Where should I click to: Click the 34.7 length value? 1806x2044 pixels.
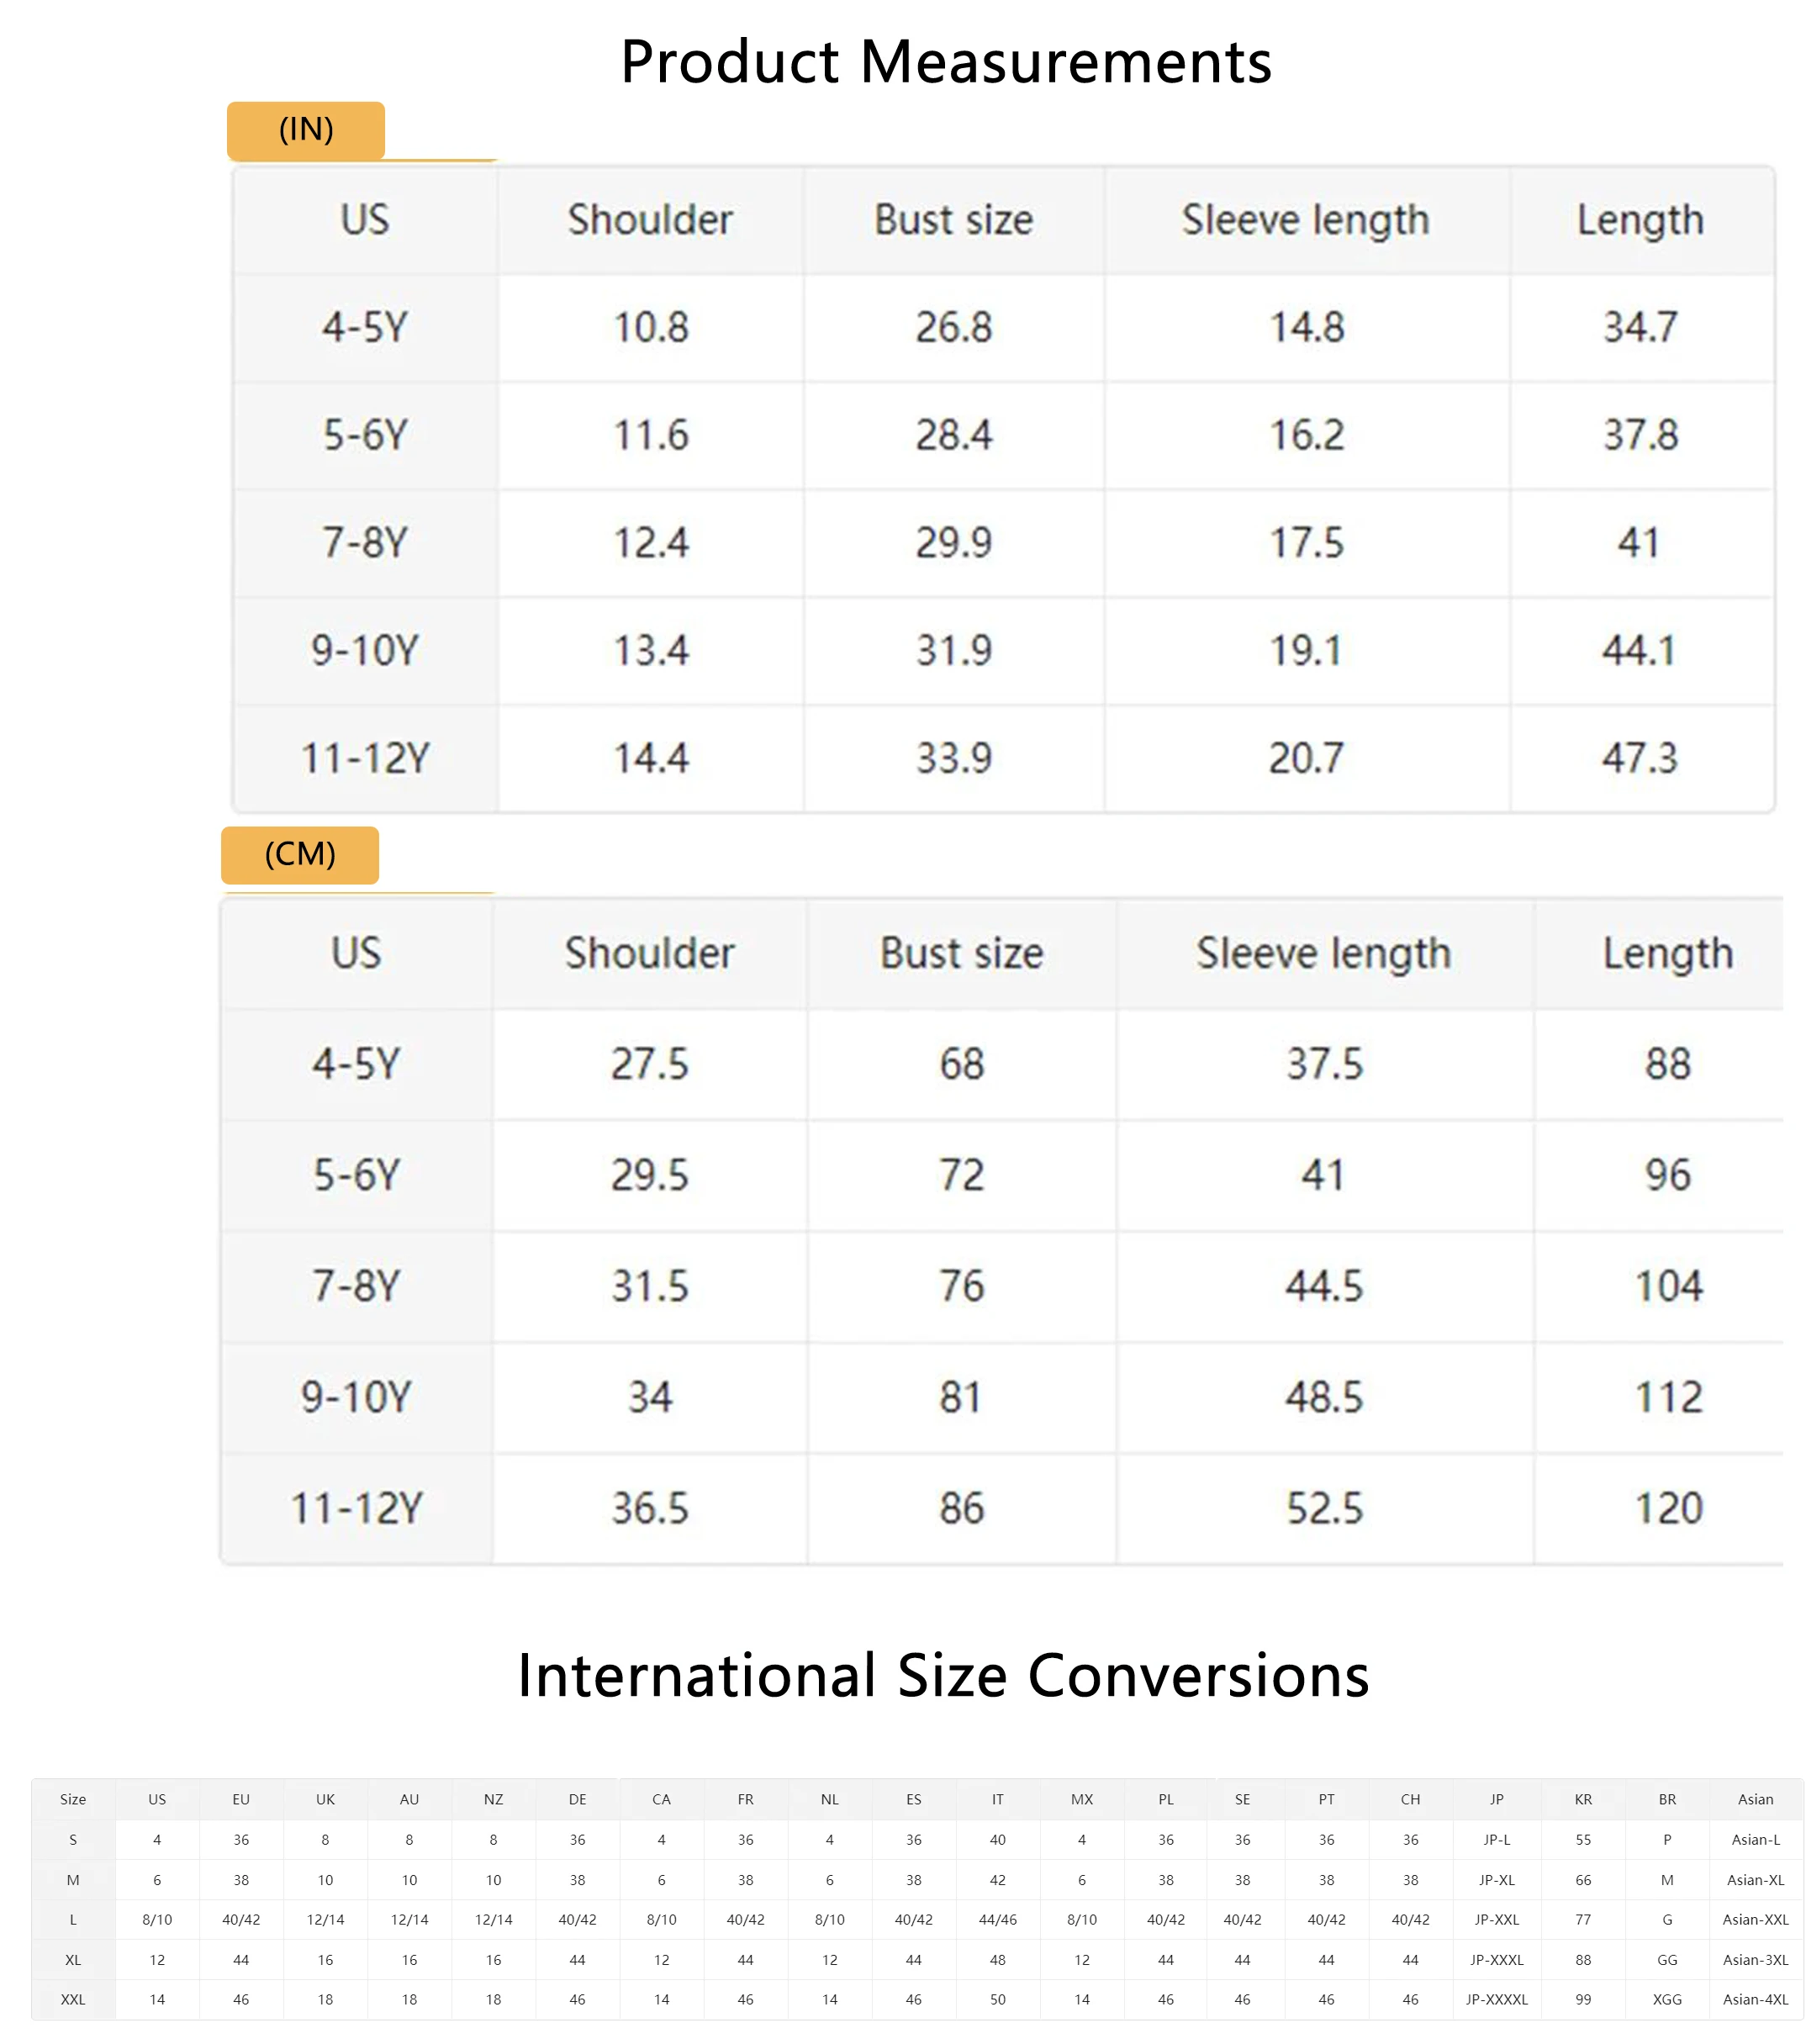(1640, 328)
